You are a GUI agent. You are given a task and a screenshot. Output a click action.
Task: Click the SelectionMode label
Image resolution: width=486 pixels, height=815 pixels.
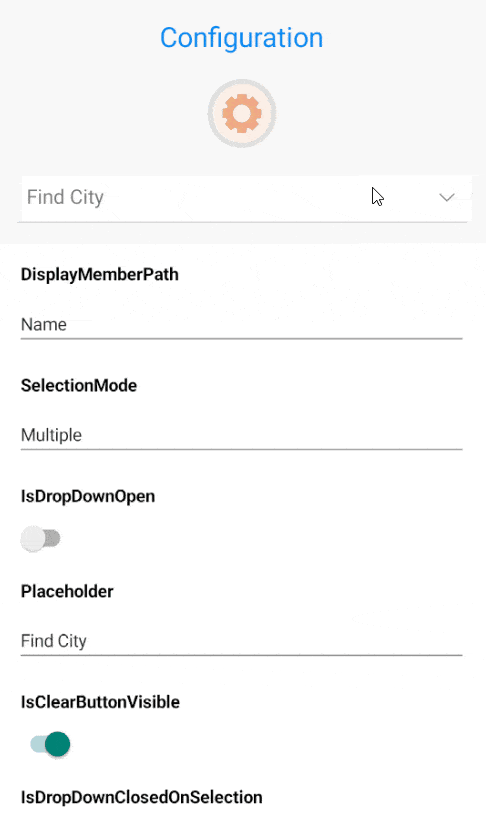[79, 385]
